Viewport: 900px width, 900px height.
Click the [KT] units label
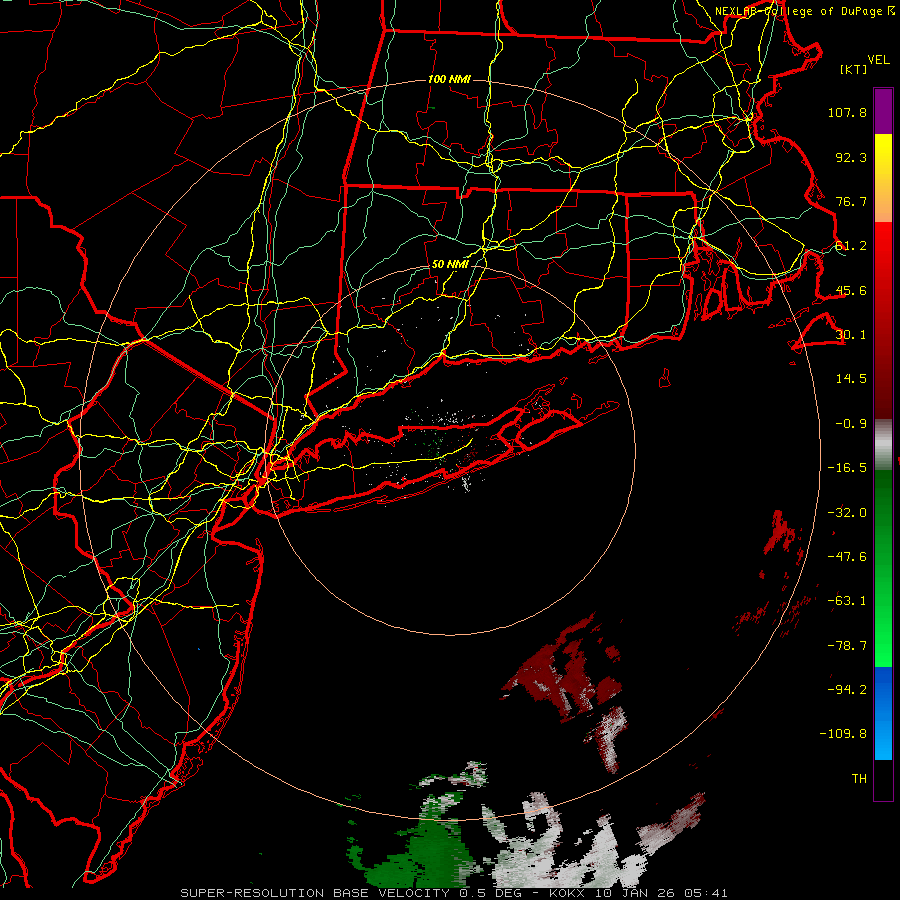pos(853,69)
